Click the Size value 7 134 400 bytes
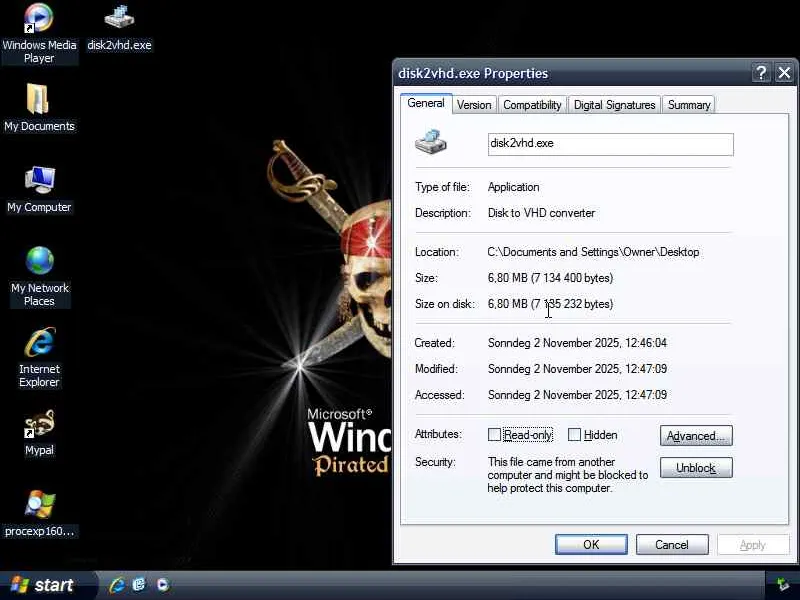The width and height of the screenshot is (800, 600). (551, 278)
